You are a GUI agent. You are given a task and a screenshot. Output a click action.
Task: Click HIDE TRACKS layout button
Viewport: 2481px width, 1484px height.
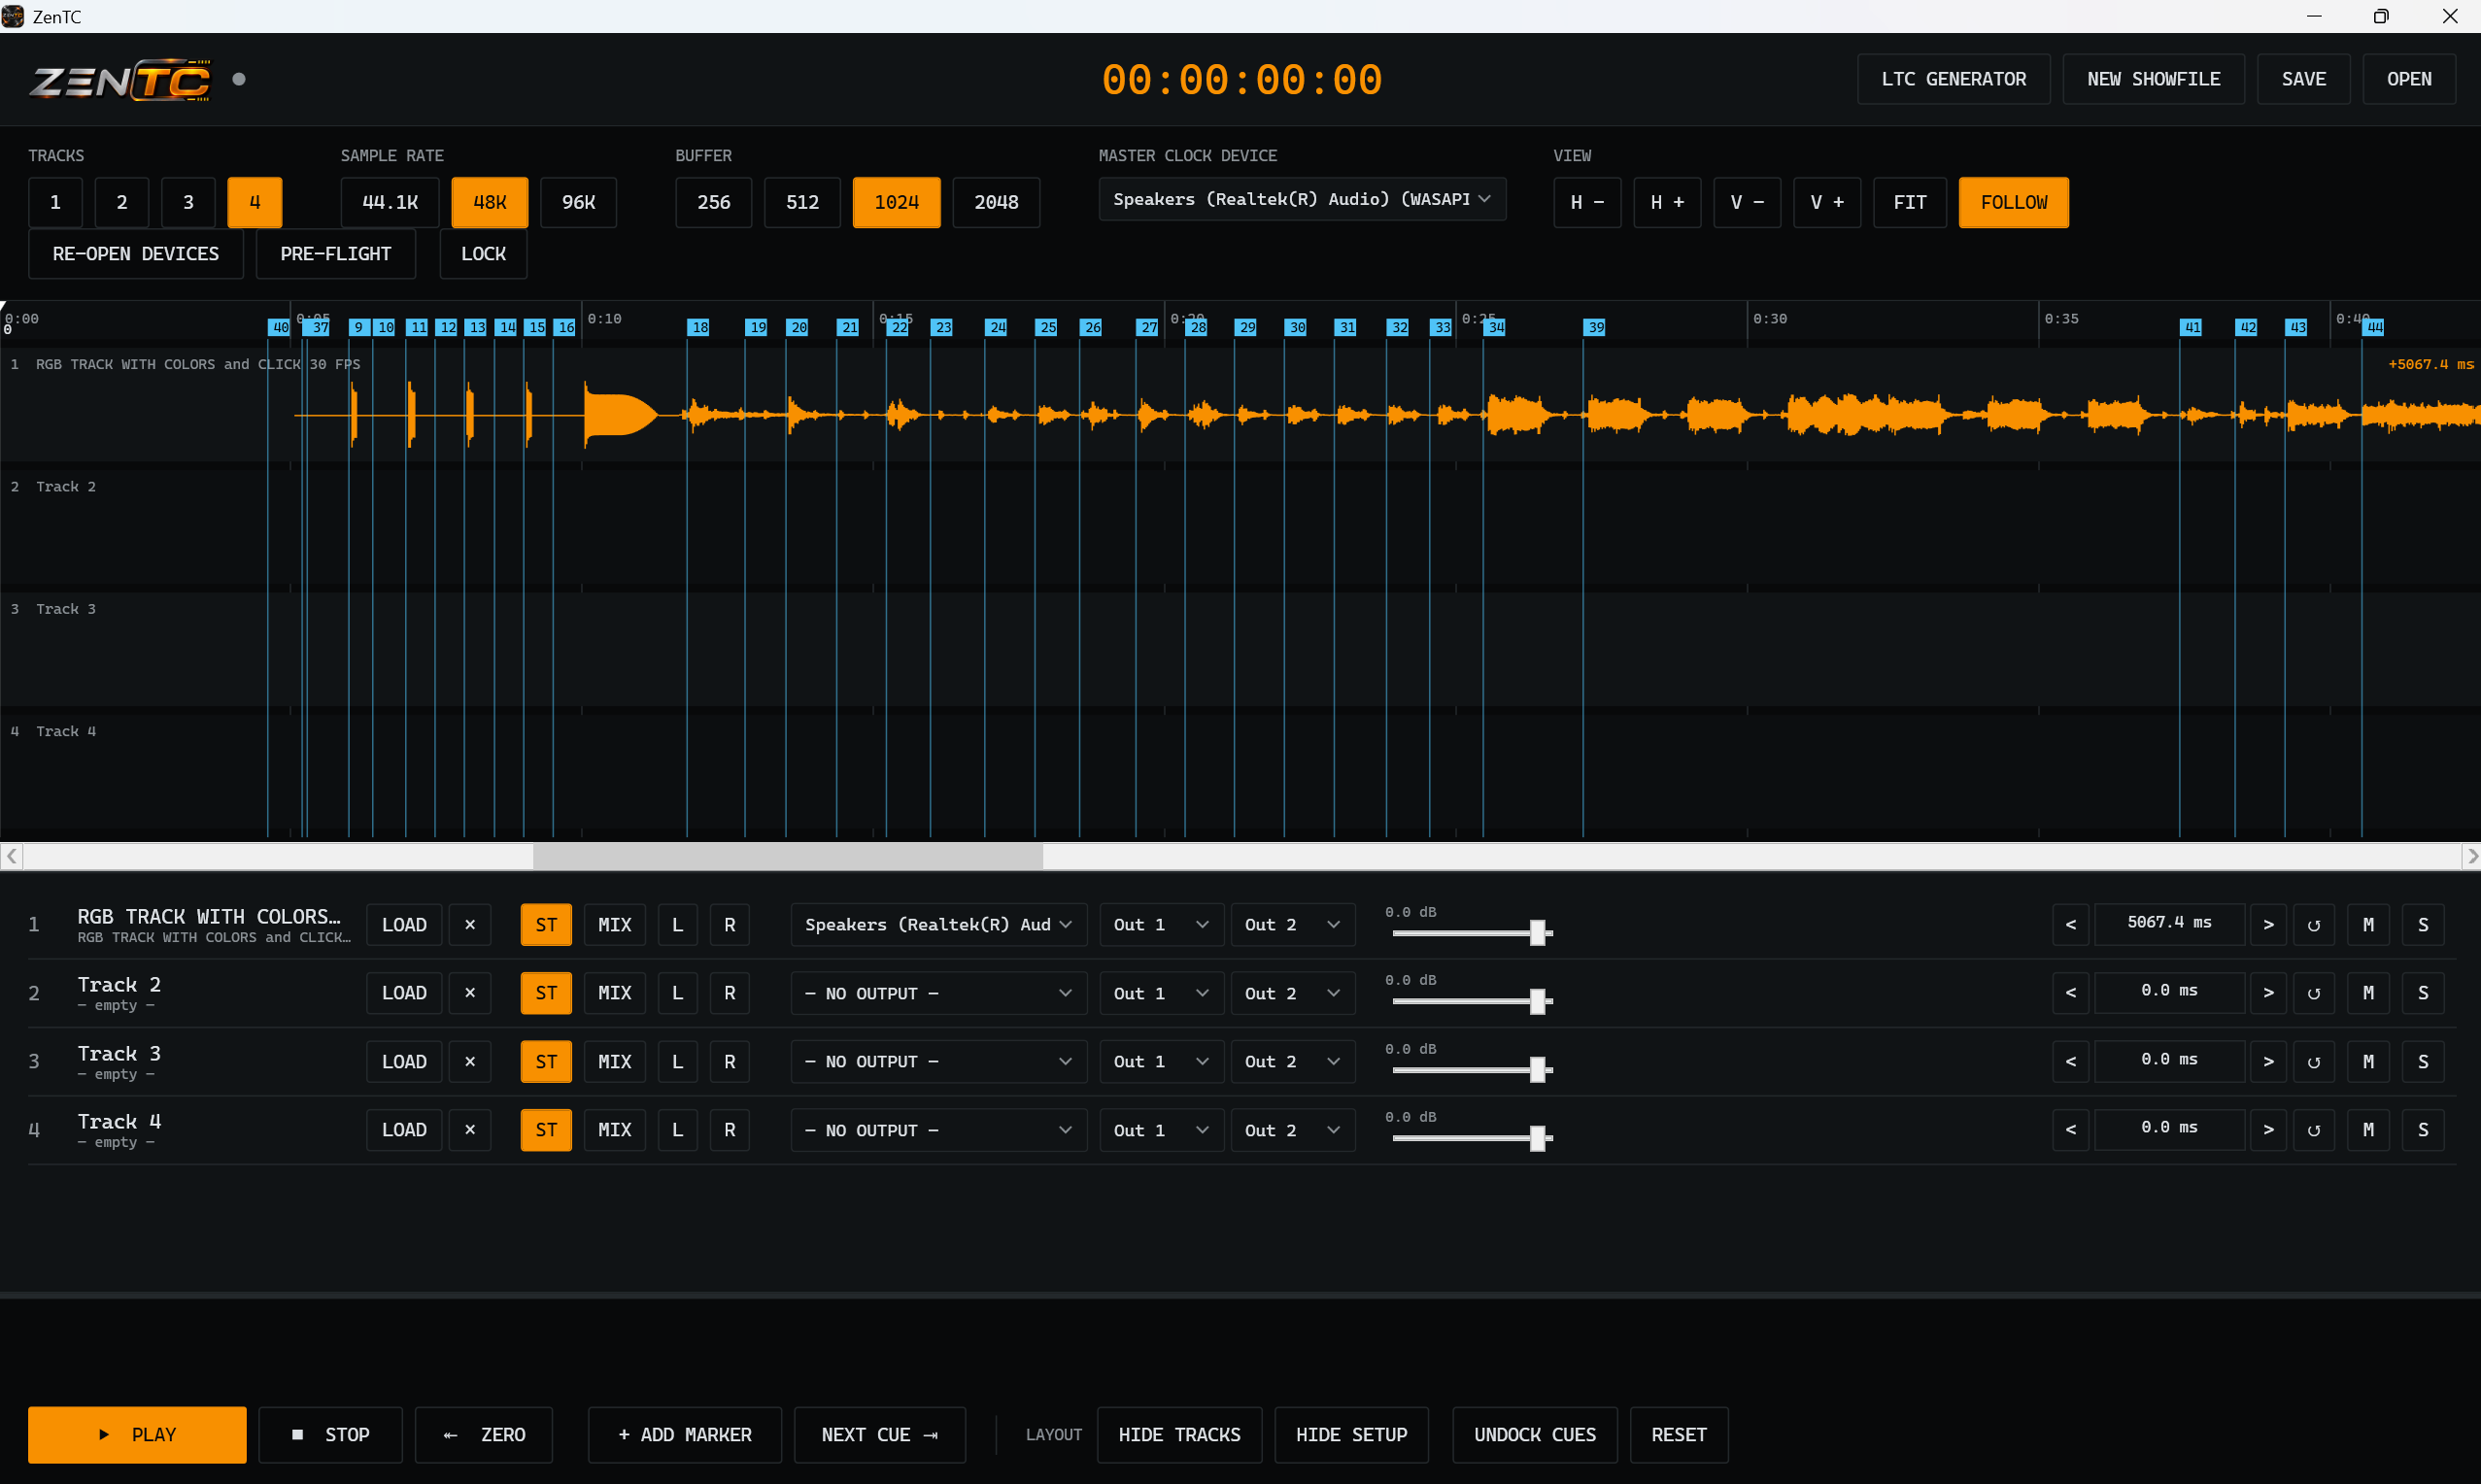[1180, 1435]
